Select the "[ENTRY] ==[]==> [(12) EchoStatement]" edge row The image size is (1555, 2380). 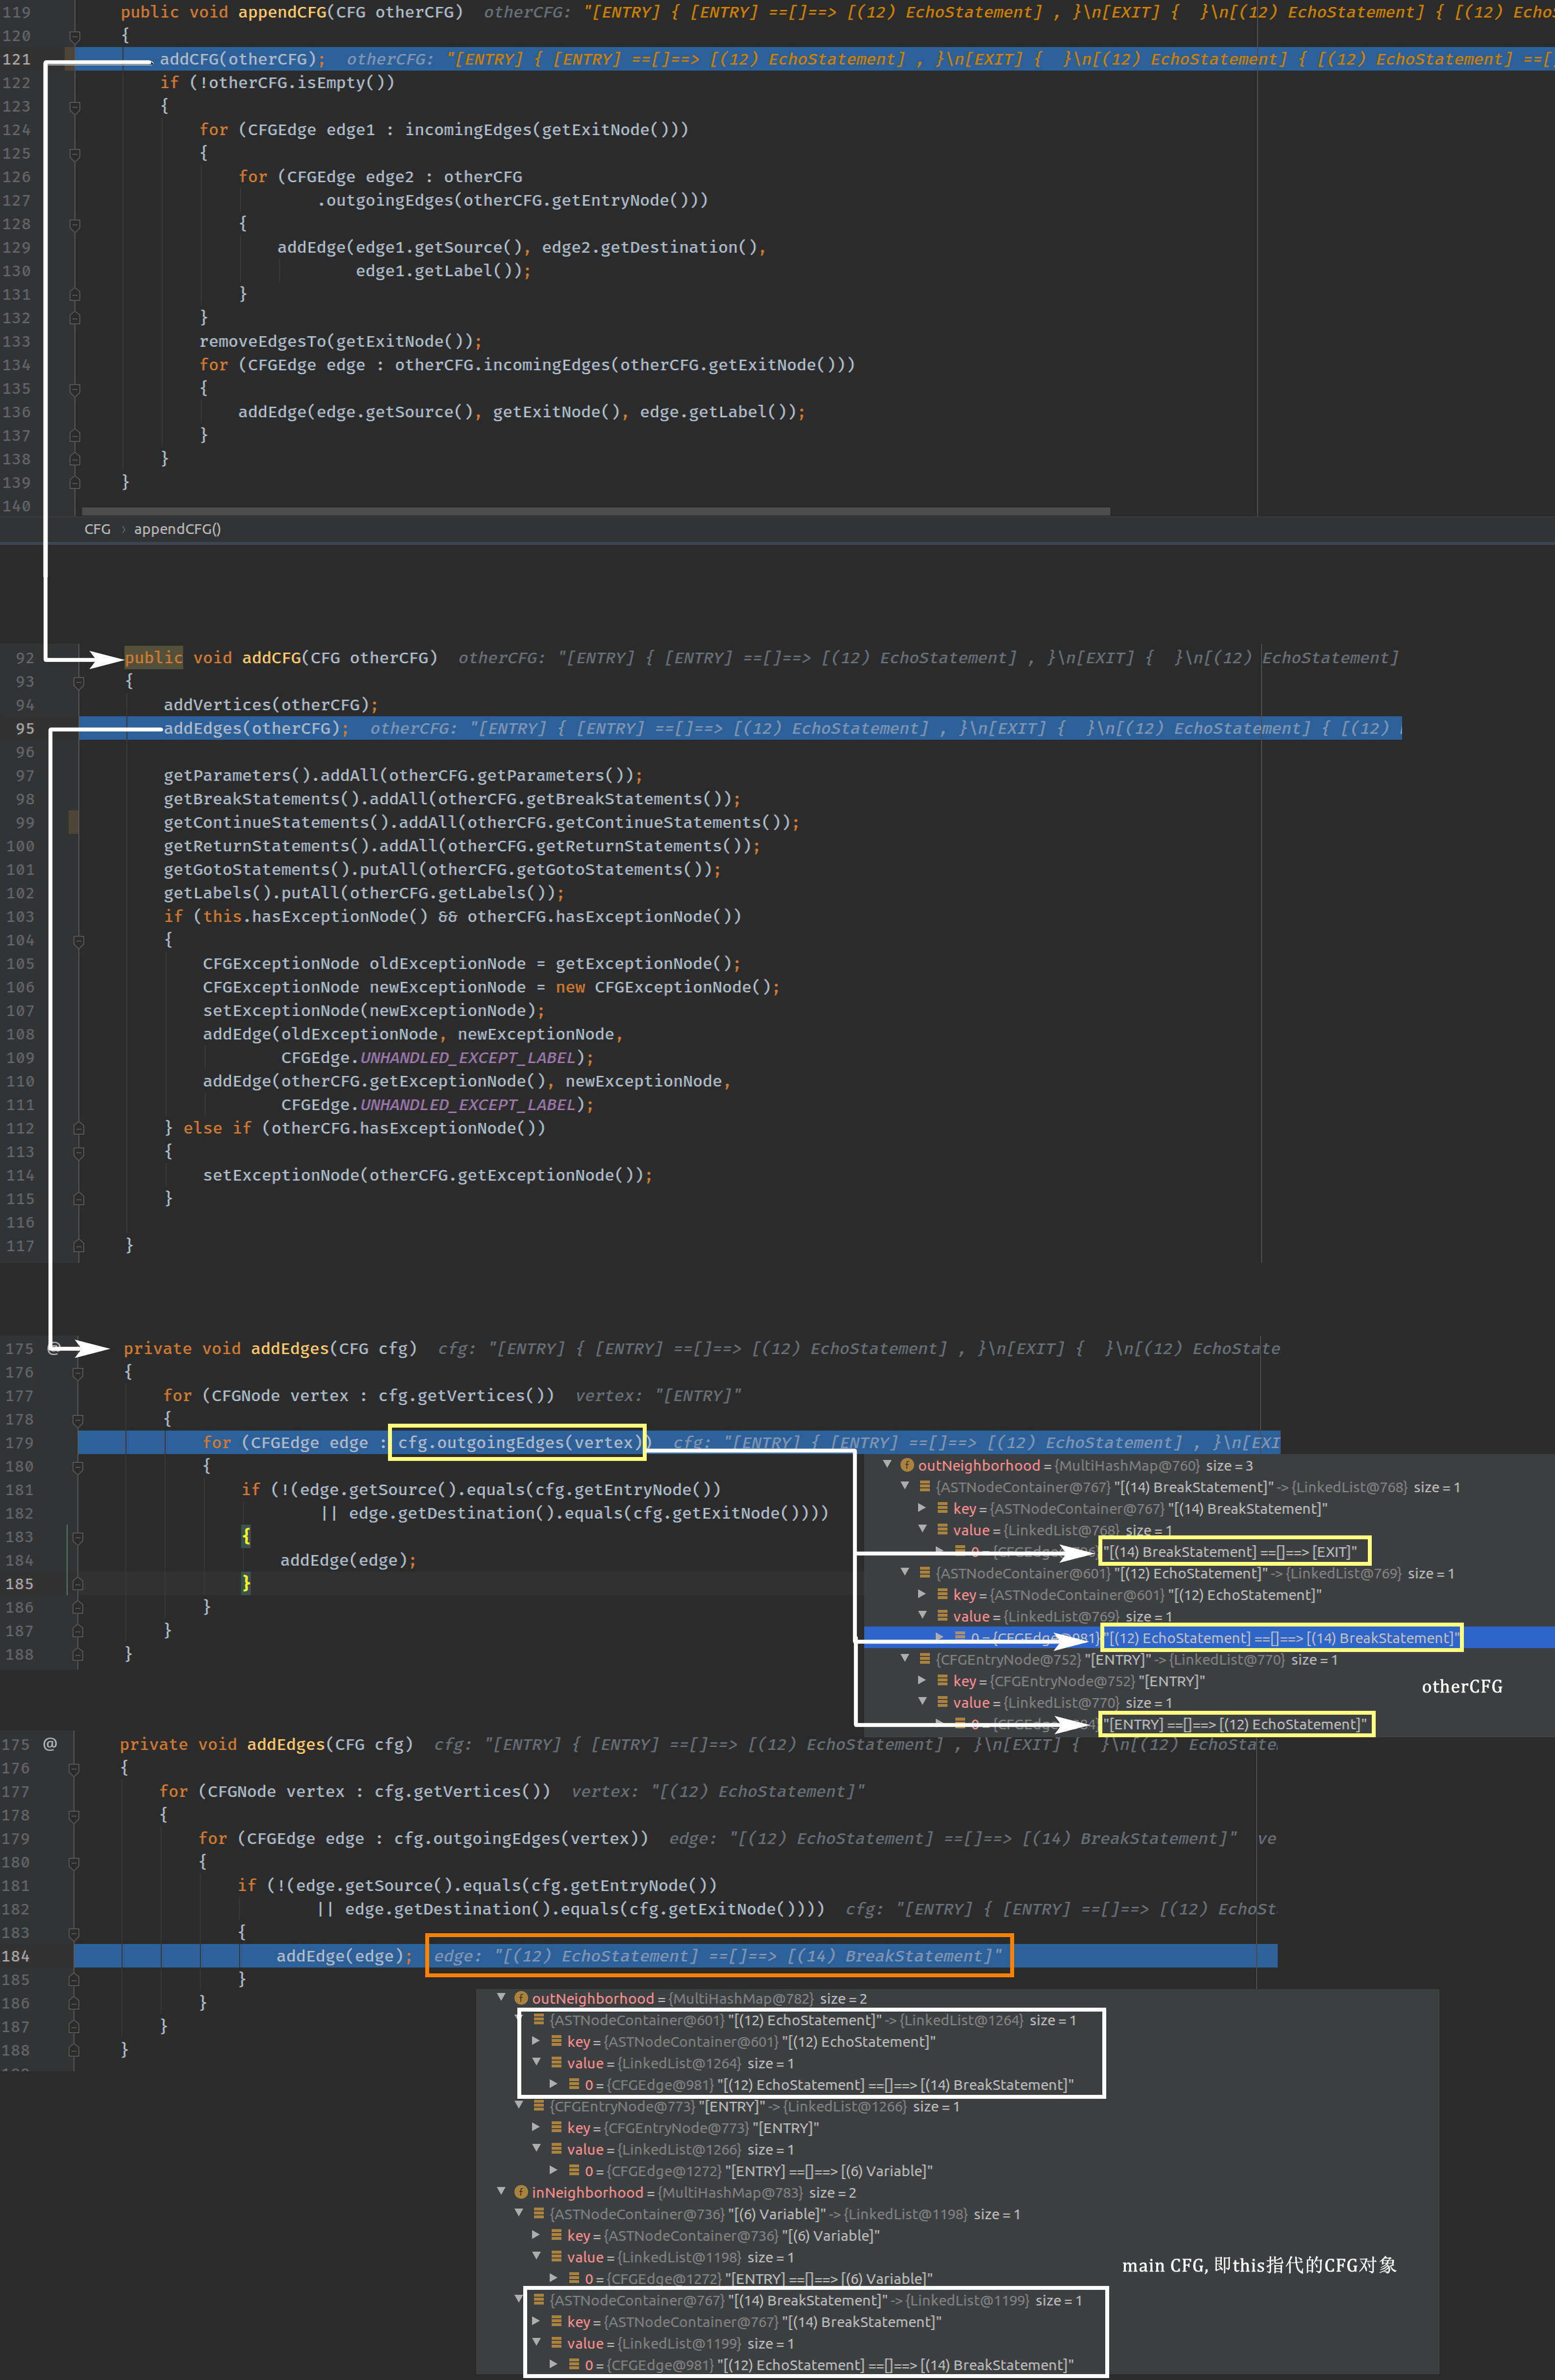pyautogui.click(x=1209, y=1724)
